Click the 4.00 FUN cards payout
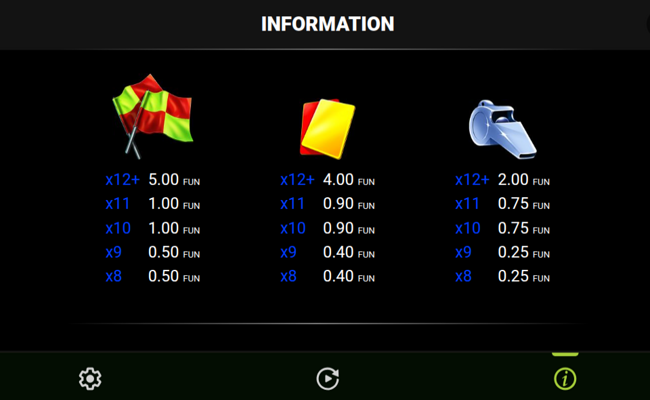The image size is (650, 400). point(349,180)
